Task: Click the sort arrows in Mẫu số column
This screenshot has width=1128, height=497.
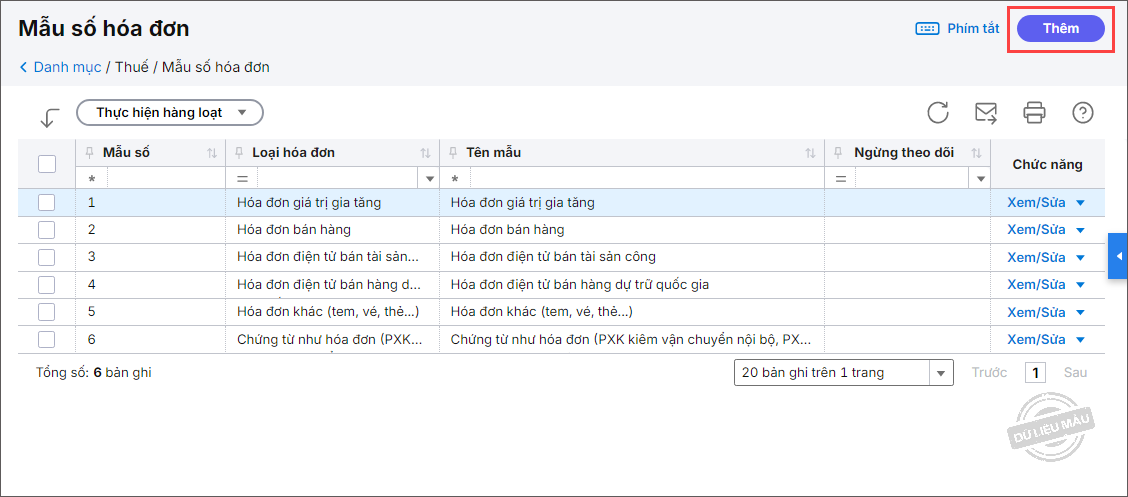Action: [212, 153]
